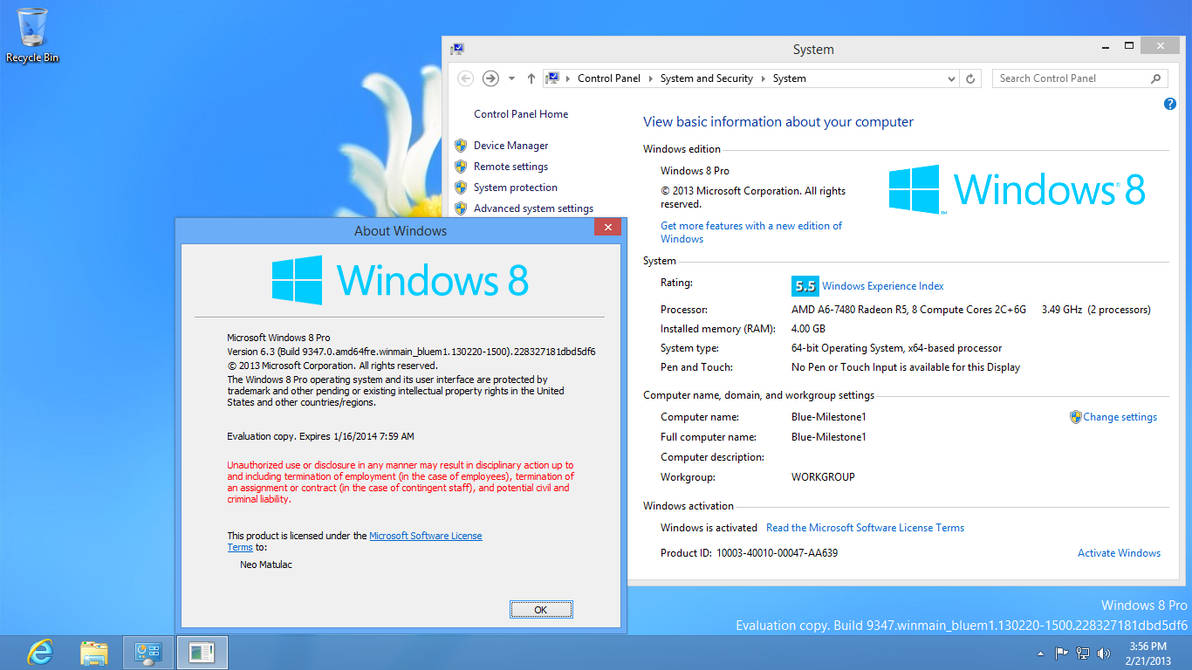Click the System breadcrumb segment
The height and width of the screenshot is (670, 1192).
pyautogui.click(x=789, y=78)
